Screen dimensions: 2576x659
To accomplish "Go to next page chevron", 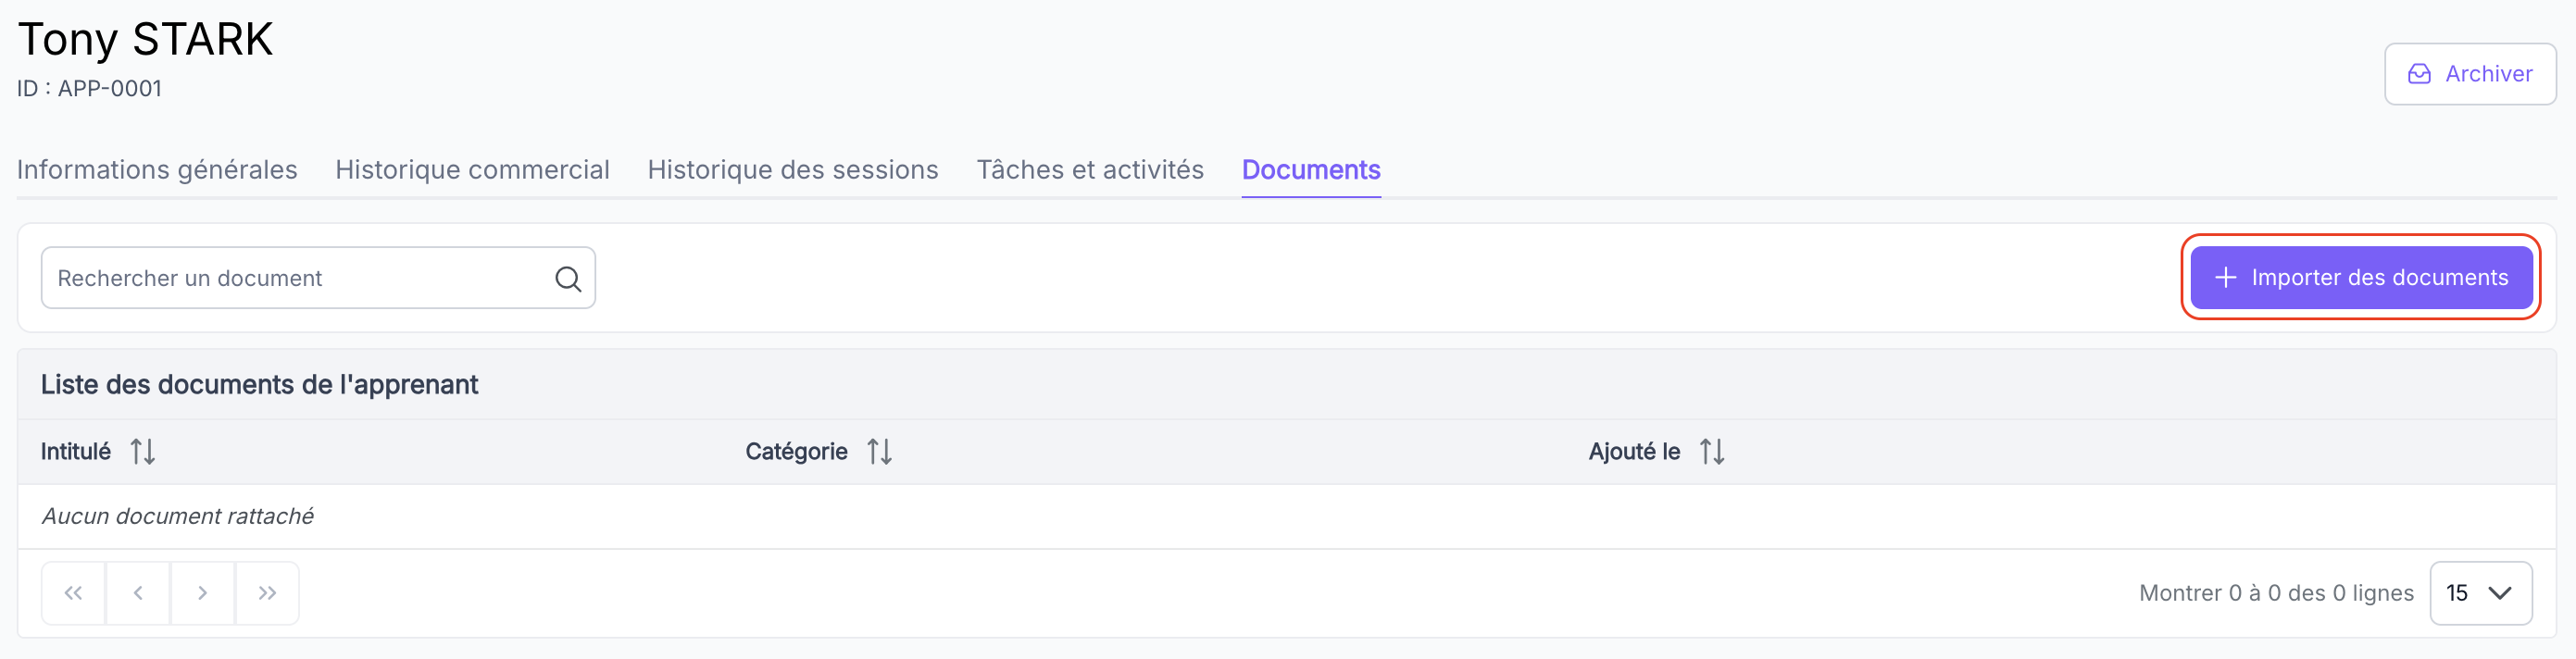I will click(202, 593).
